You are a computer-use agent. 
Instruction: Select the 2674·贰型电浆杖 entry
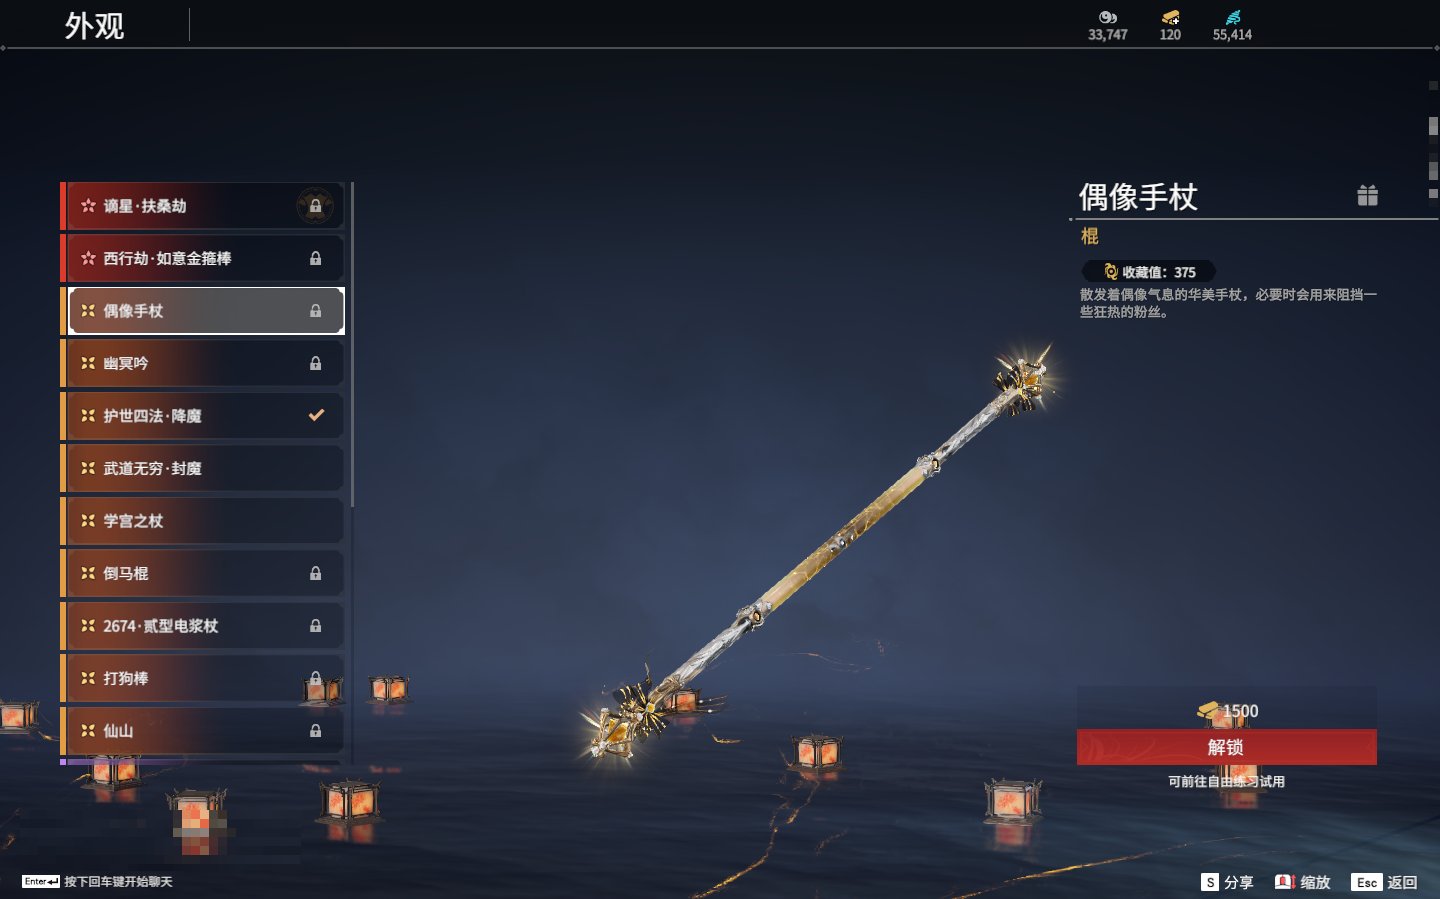click(203, 625)
